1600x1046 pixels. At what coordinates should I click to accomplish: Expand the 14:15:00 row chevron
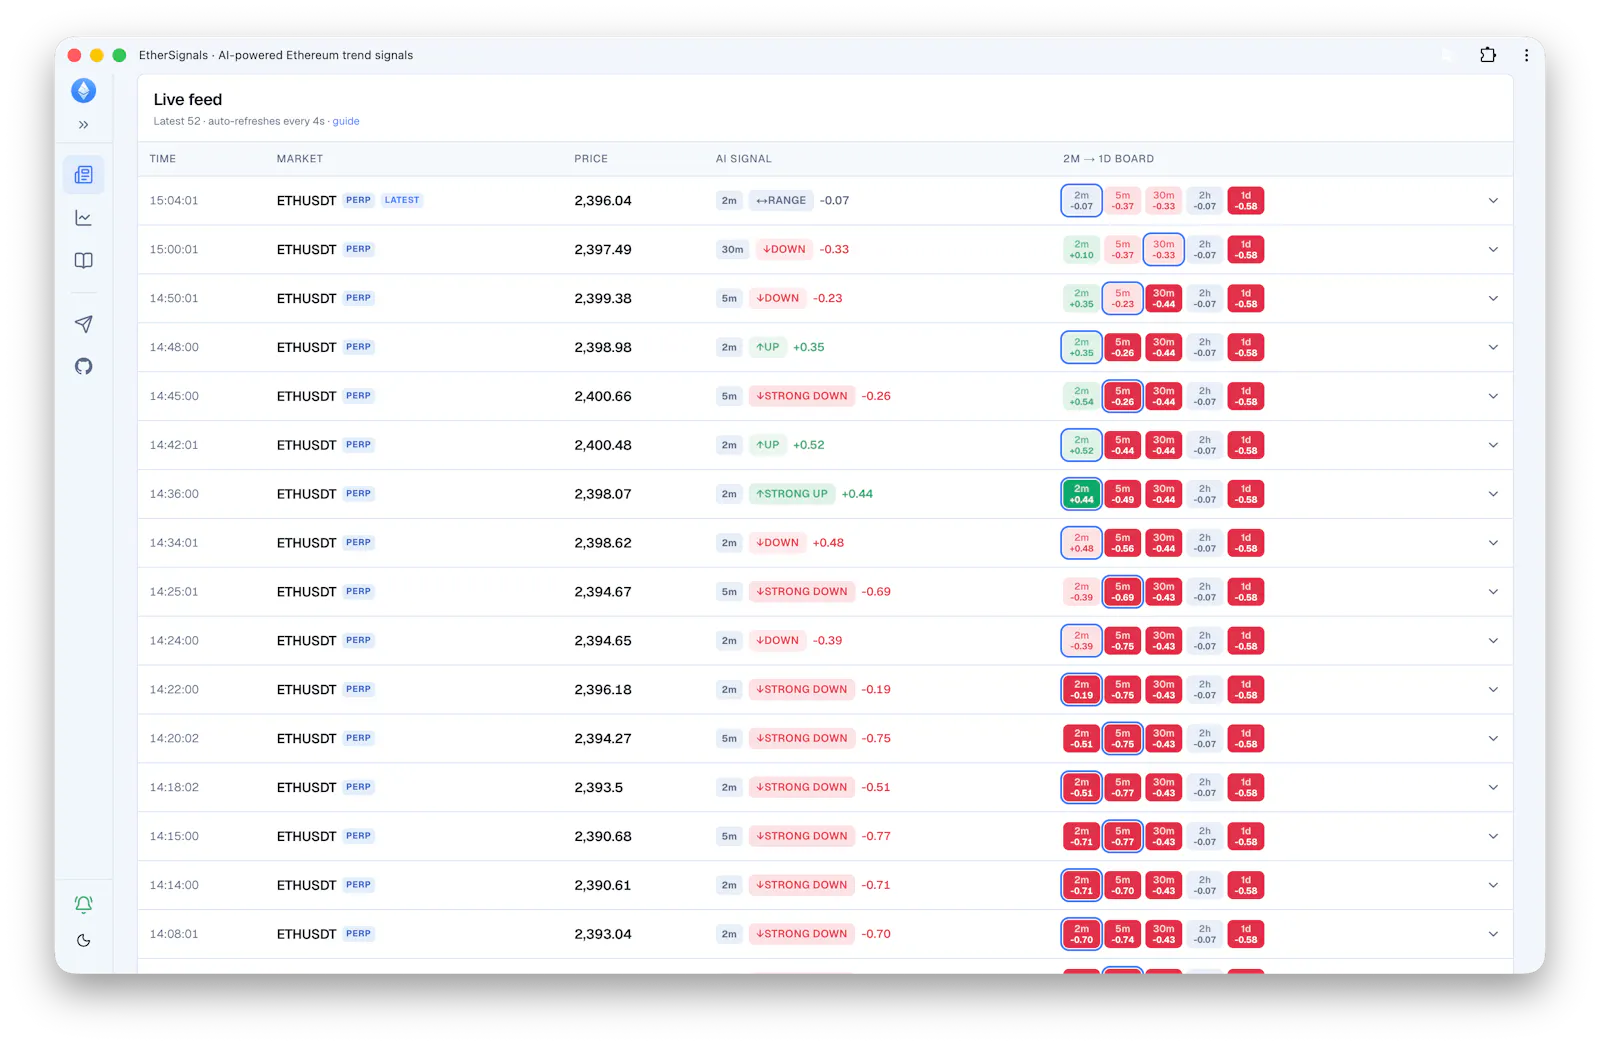coord(1493,836)
